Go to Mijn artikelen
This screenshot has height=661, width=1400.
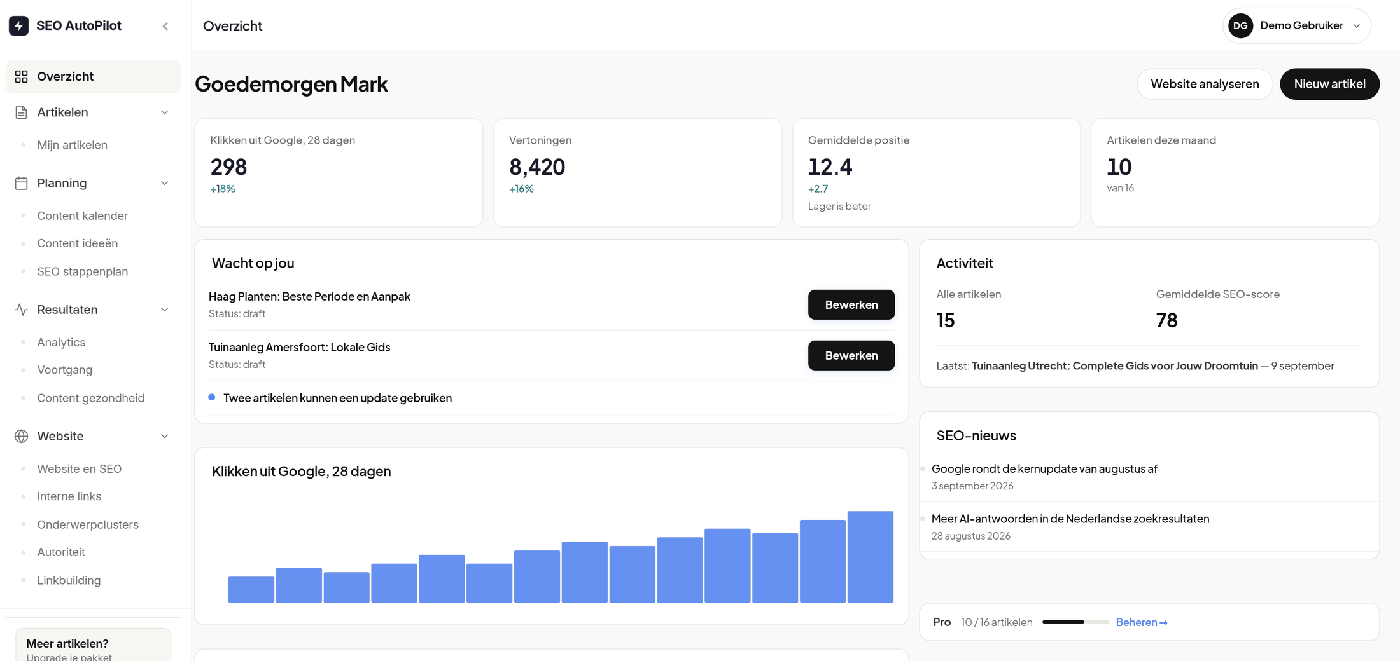pos(72,145)
